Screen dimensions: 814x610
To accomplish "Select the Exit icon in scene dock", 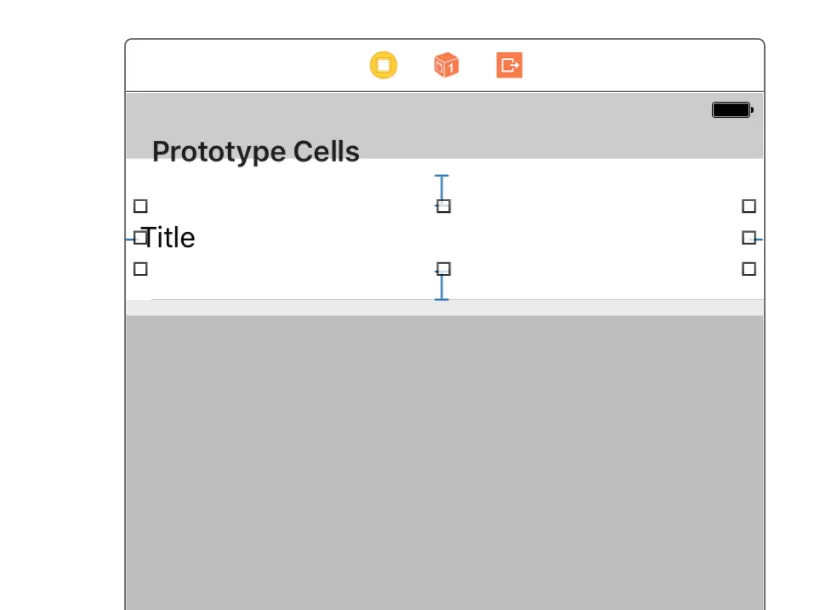I will tap(509, 65).
